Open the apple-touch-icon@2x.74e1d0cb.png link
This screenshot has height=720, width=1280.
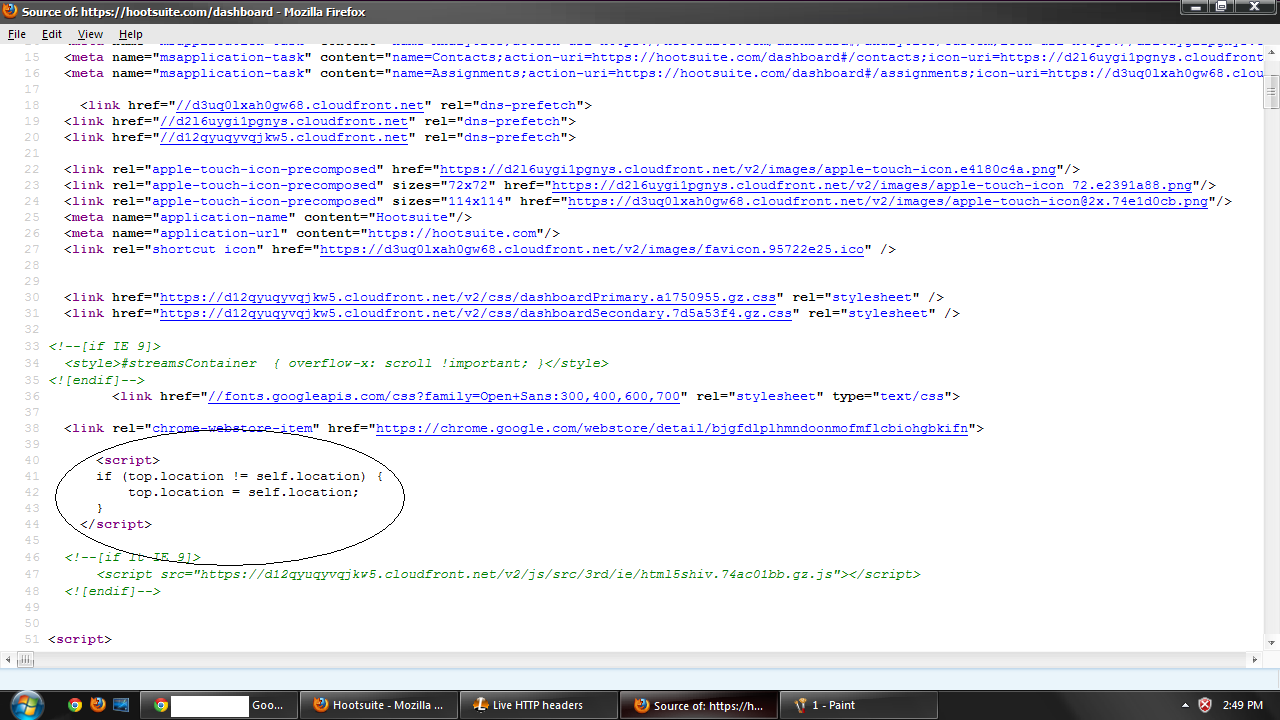[x=888, y=201]
